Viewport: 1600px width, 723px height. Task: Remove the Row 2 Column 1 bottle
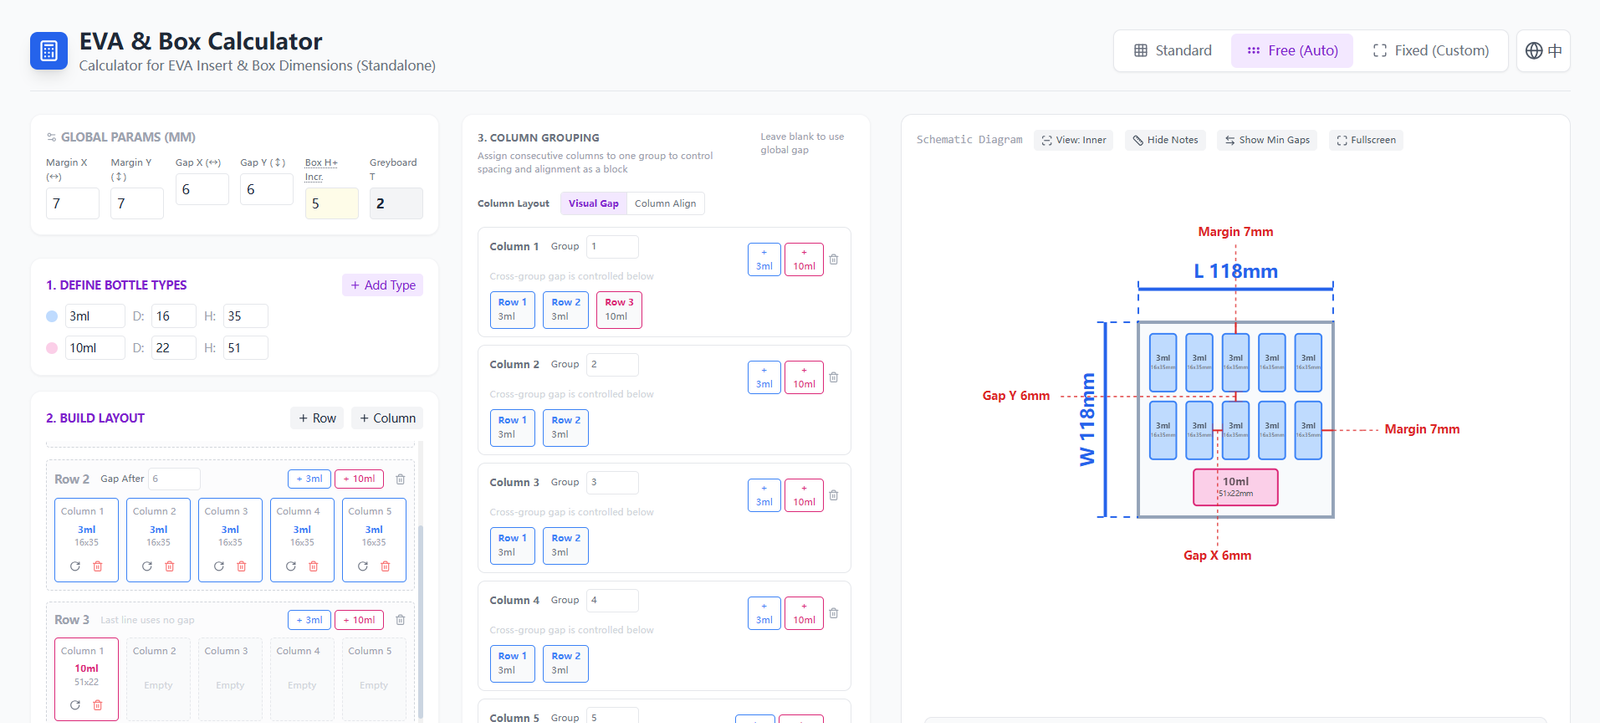tap(98, 566)
